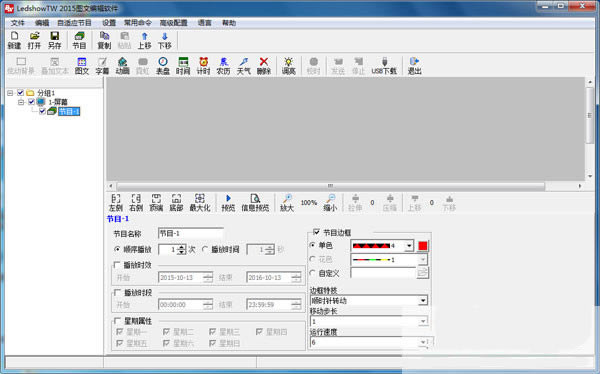
Task: Select 1-屏幕 screen node in tree
Action: pos(58,102)
